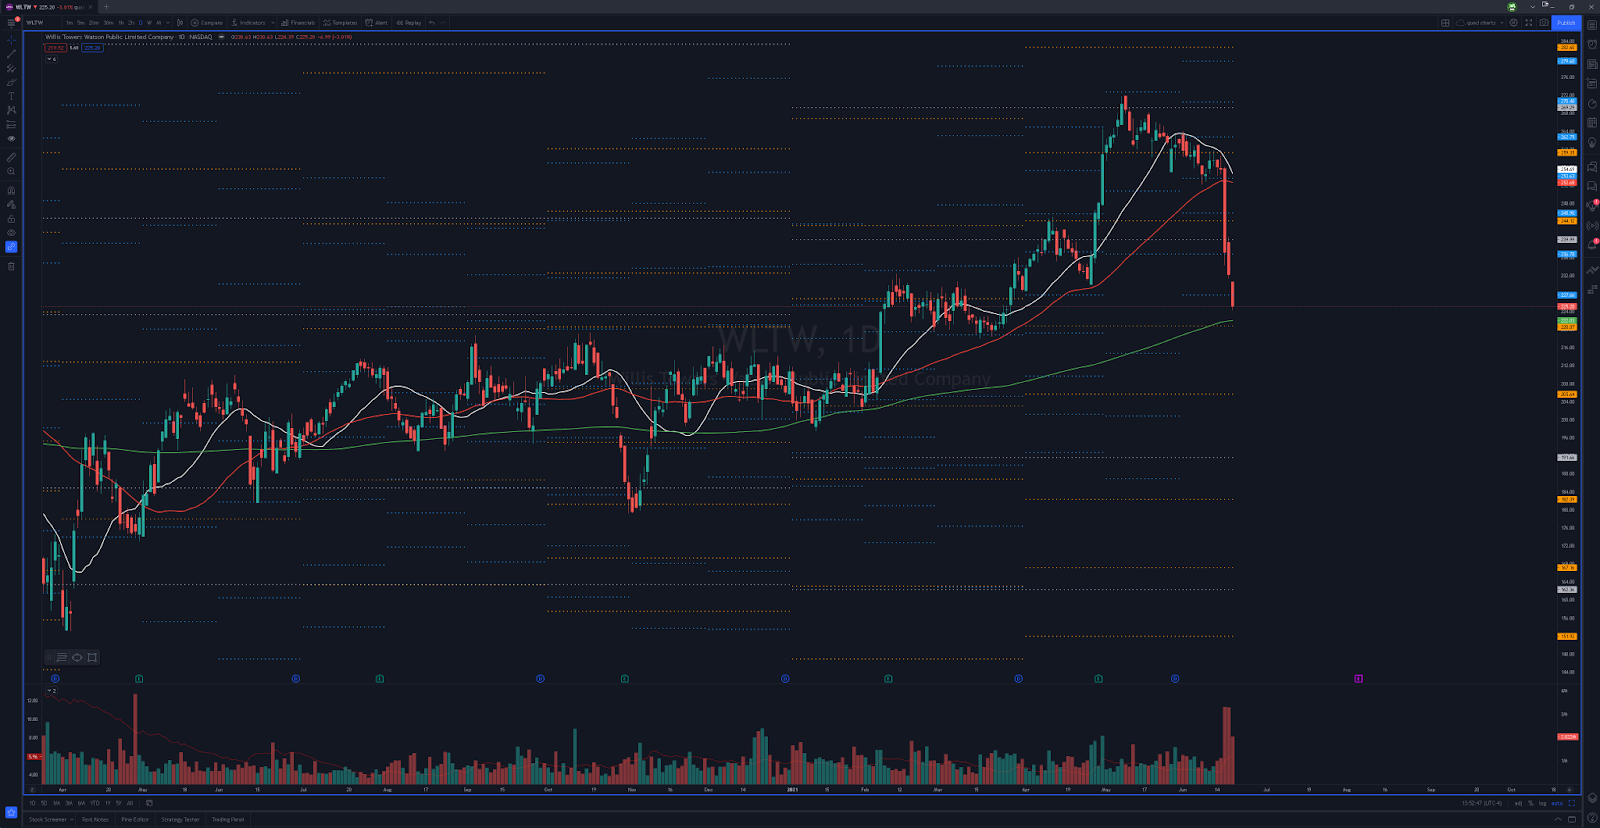Open the browser tab list chevron
This screenshot has width=1600, height=828.
[x=1532, y=6]
